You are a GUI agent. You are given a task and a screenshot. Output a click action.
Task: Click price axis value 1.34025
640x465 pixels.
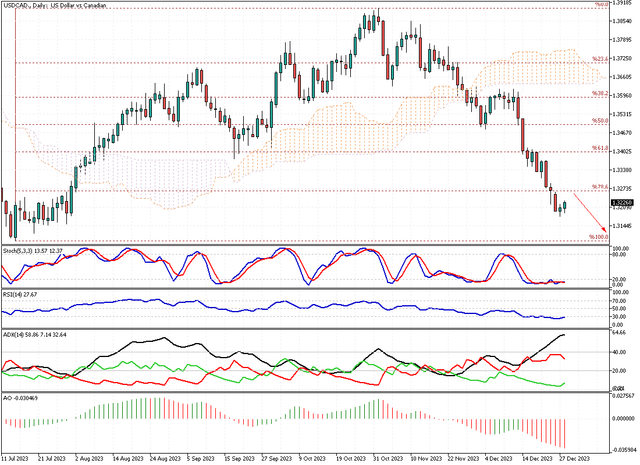(x=622, y=151)
